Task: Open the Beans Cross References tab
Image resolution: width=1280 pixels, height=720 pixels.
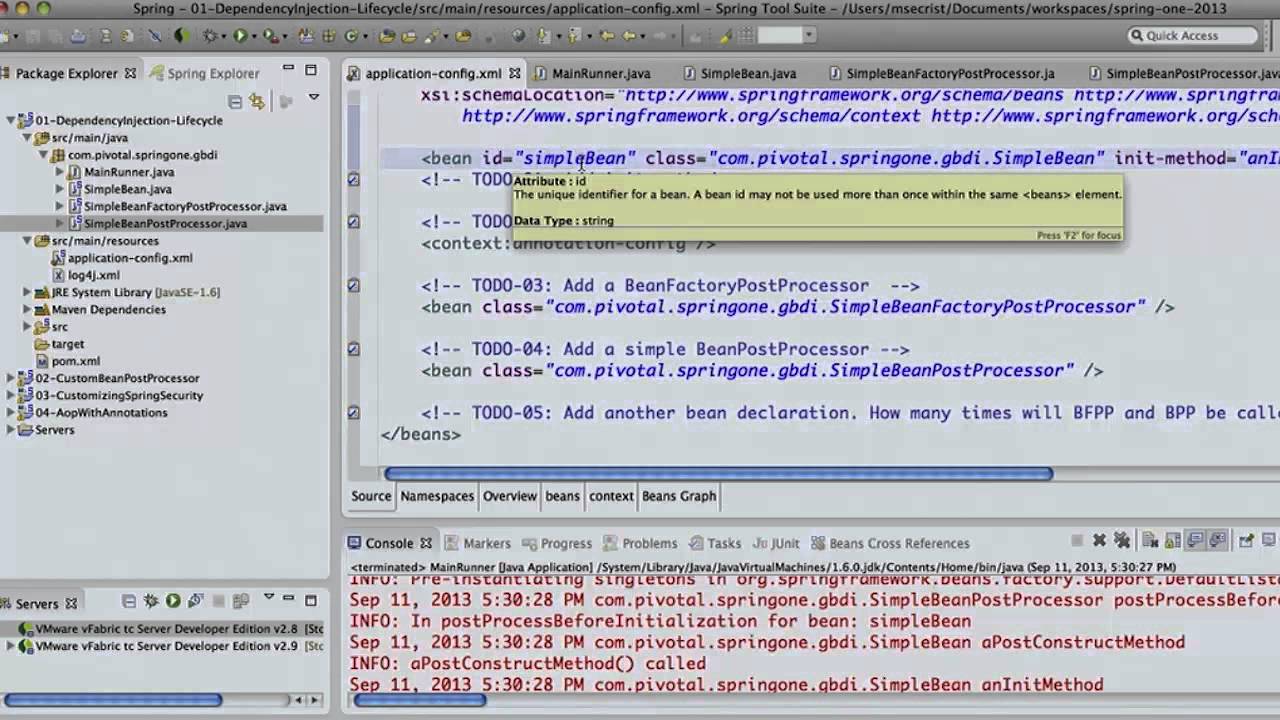Action: (x=890, y=543)
